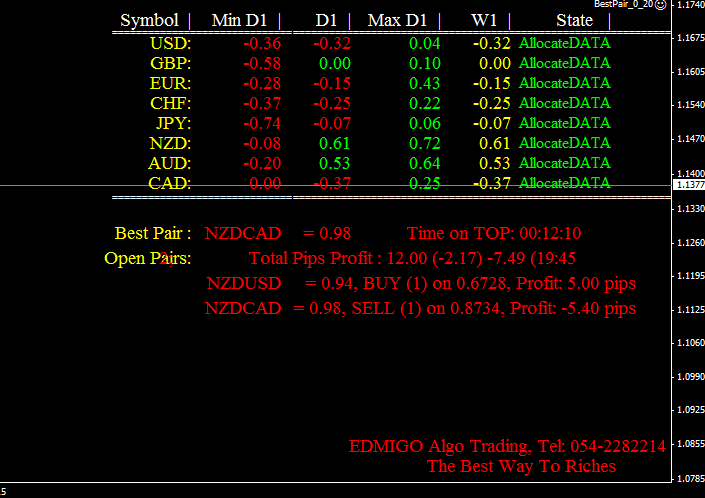Select the GBP: symbol row label
705x498 pixels.
tap(170, 63)
